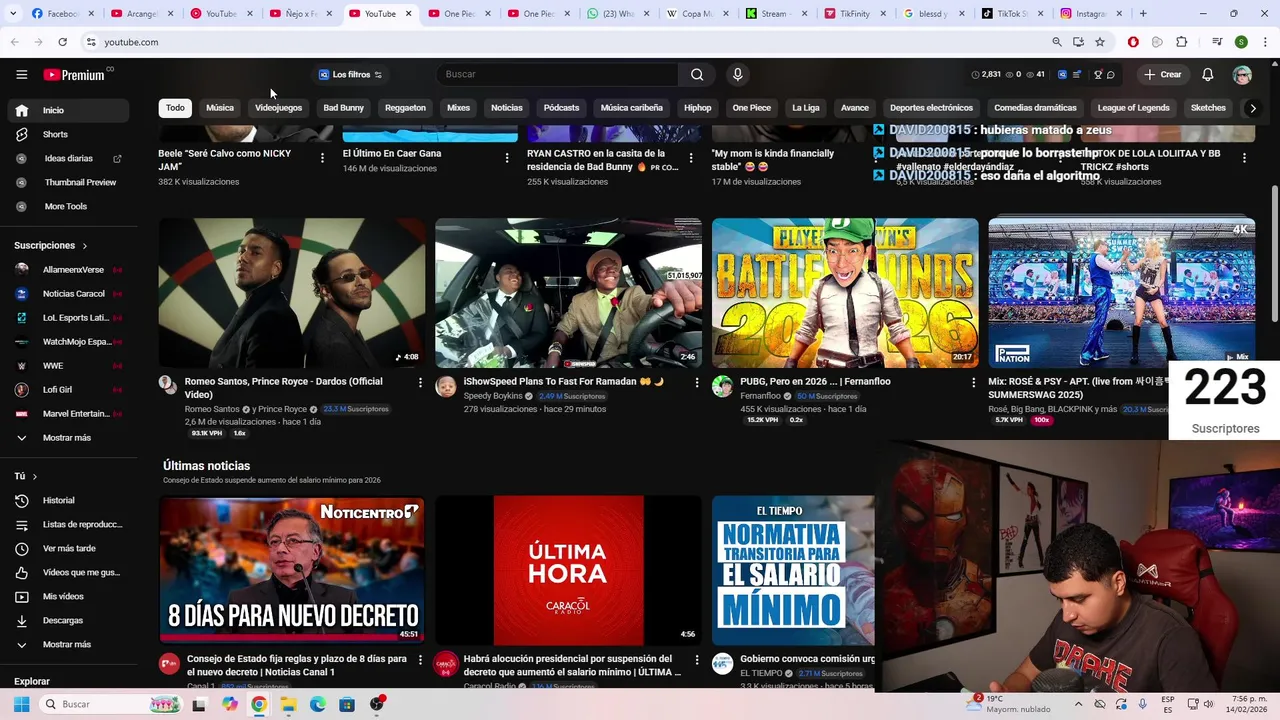
Task: Click the Crear button
Action: [x=1163, y=75]
